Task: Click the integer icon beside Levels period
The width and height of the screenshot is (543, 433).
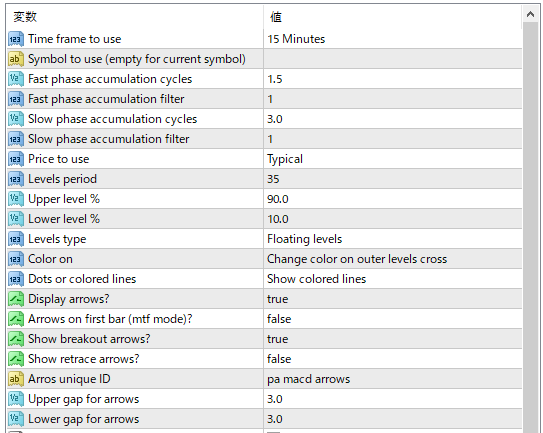Action: point(16,179)
